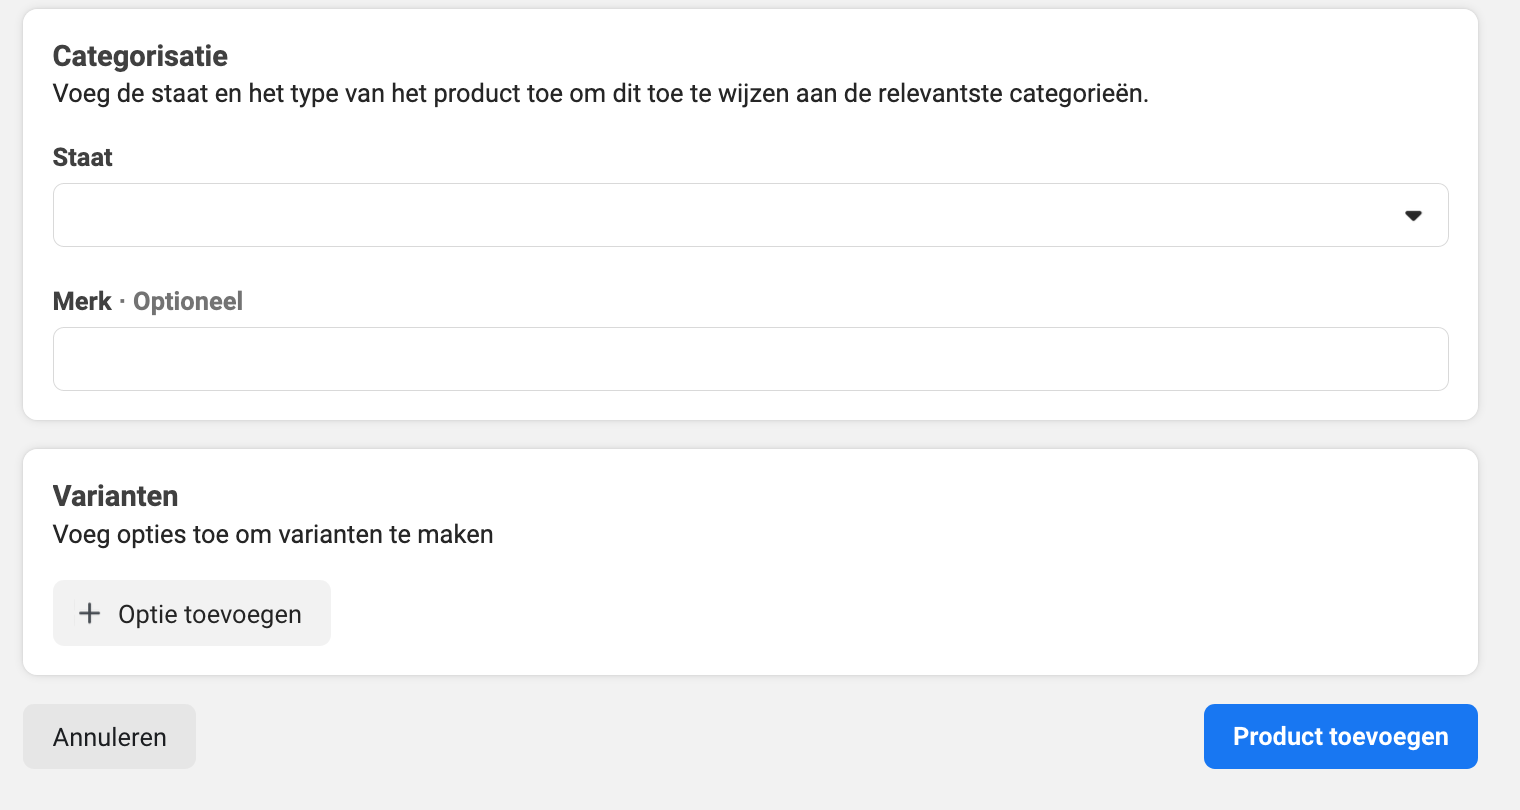Click the Merk field label
The height and width of the screenshot is (810, 1520).
click(x=82, y=301)
